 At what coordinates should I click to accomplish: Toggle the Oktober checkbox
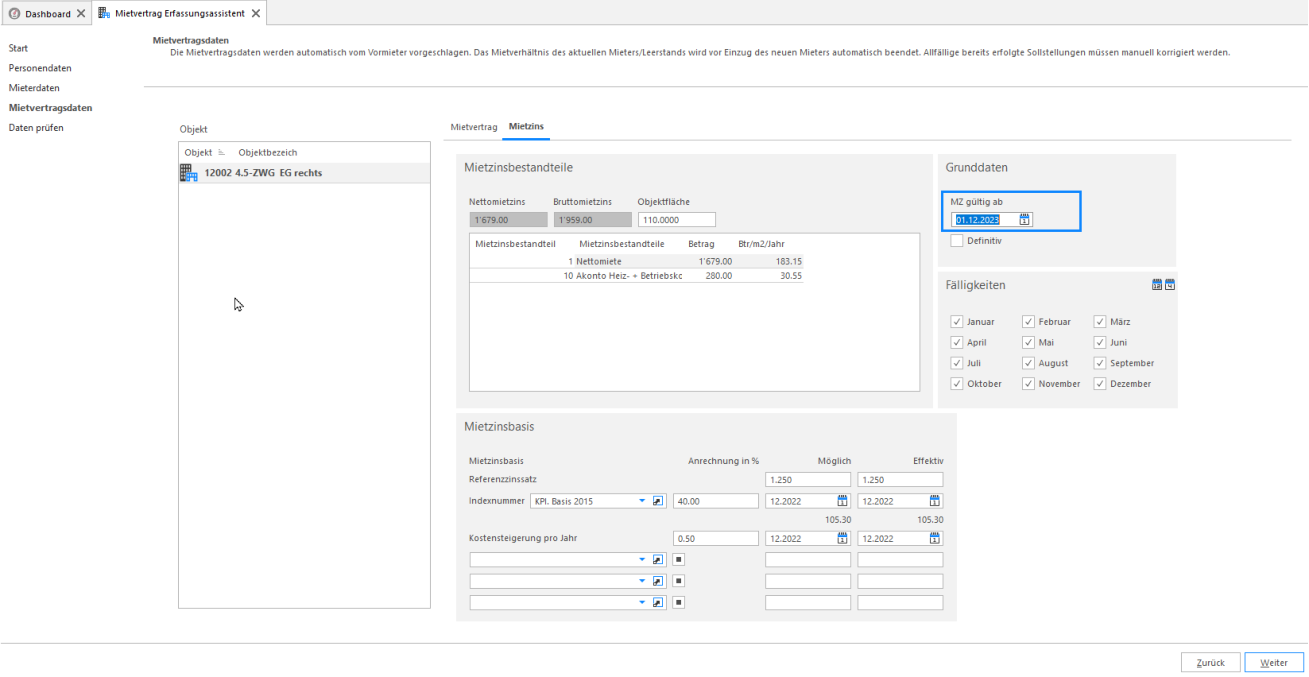click(x=957, y=384)
